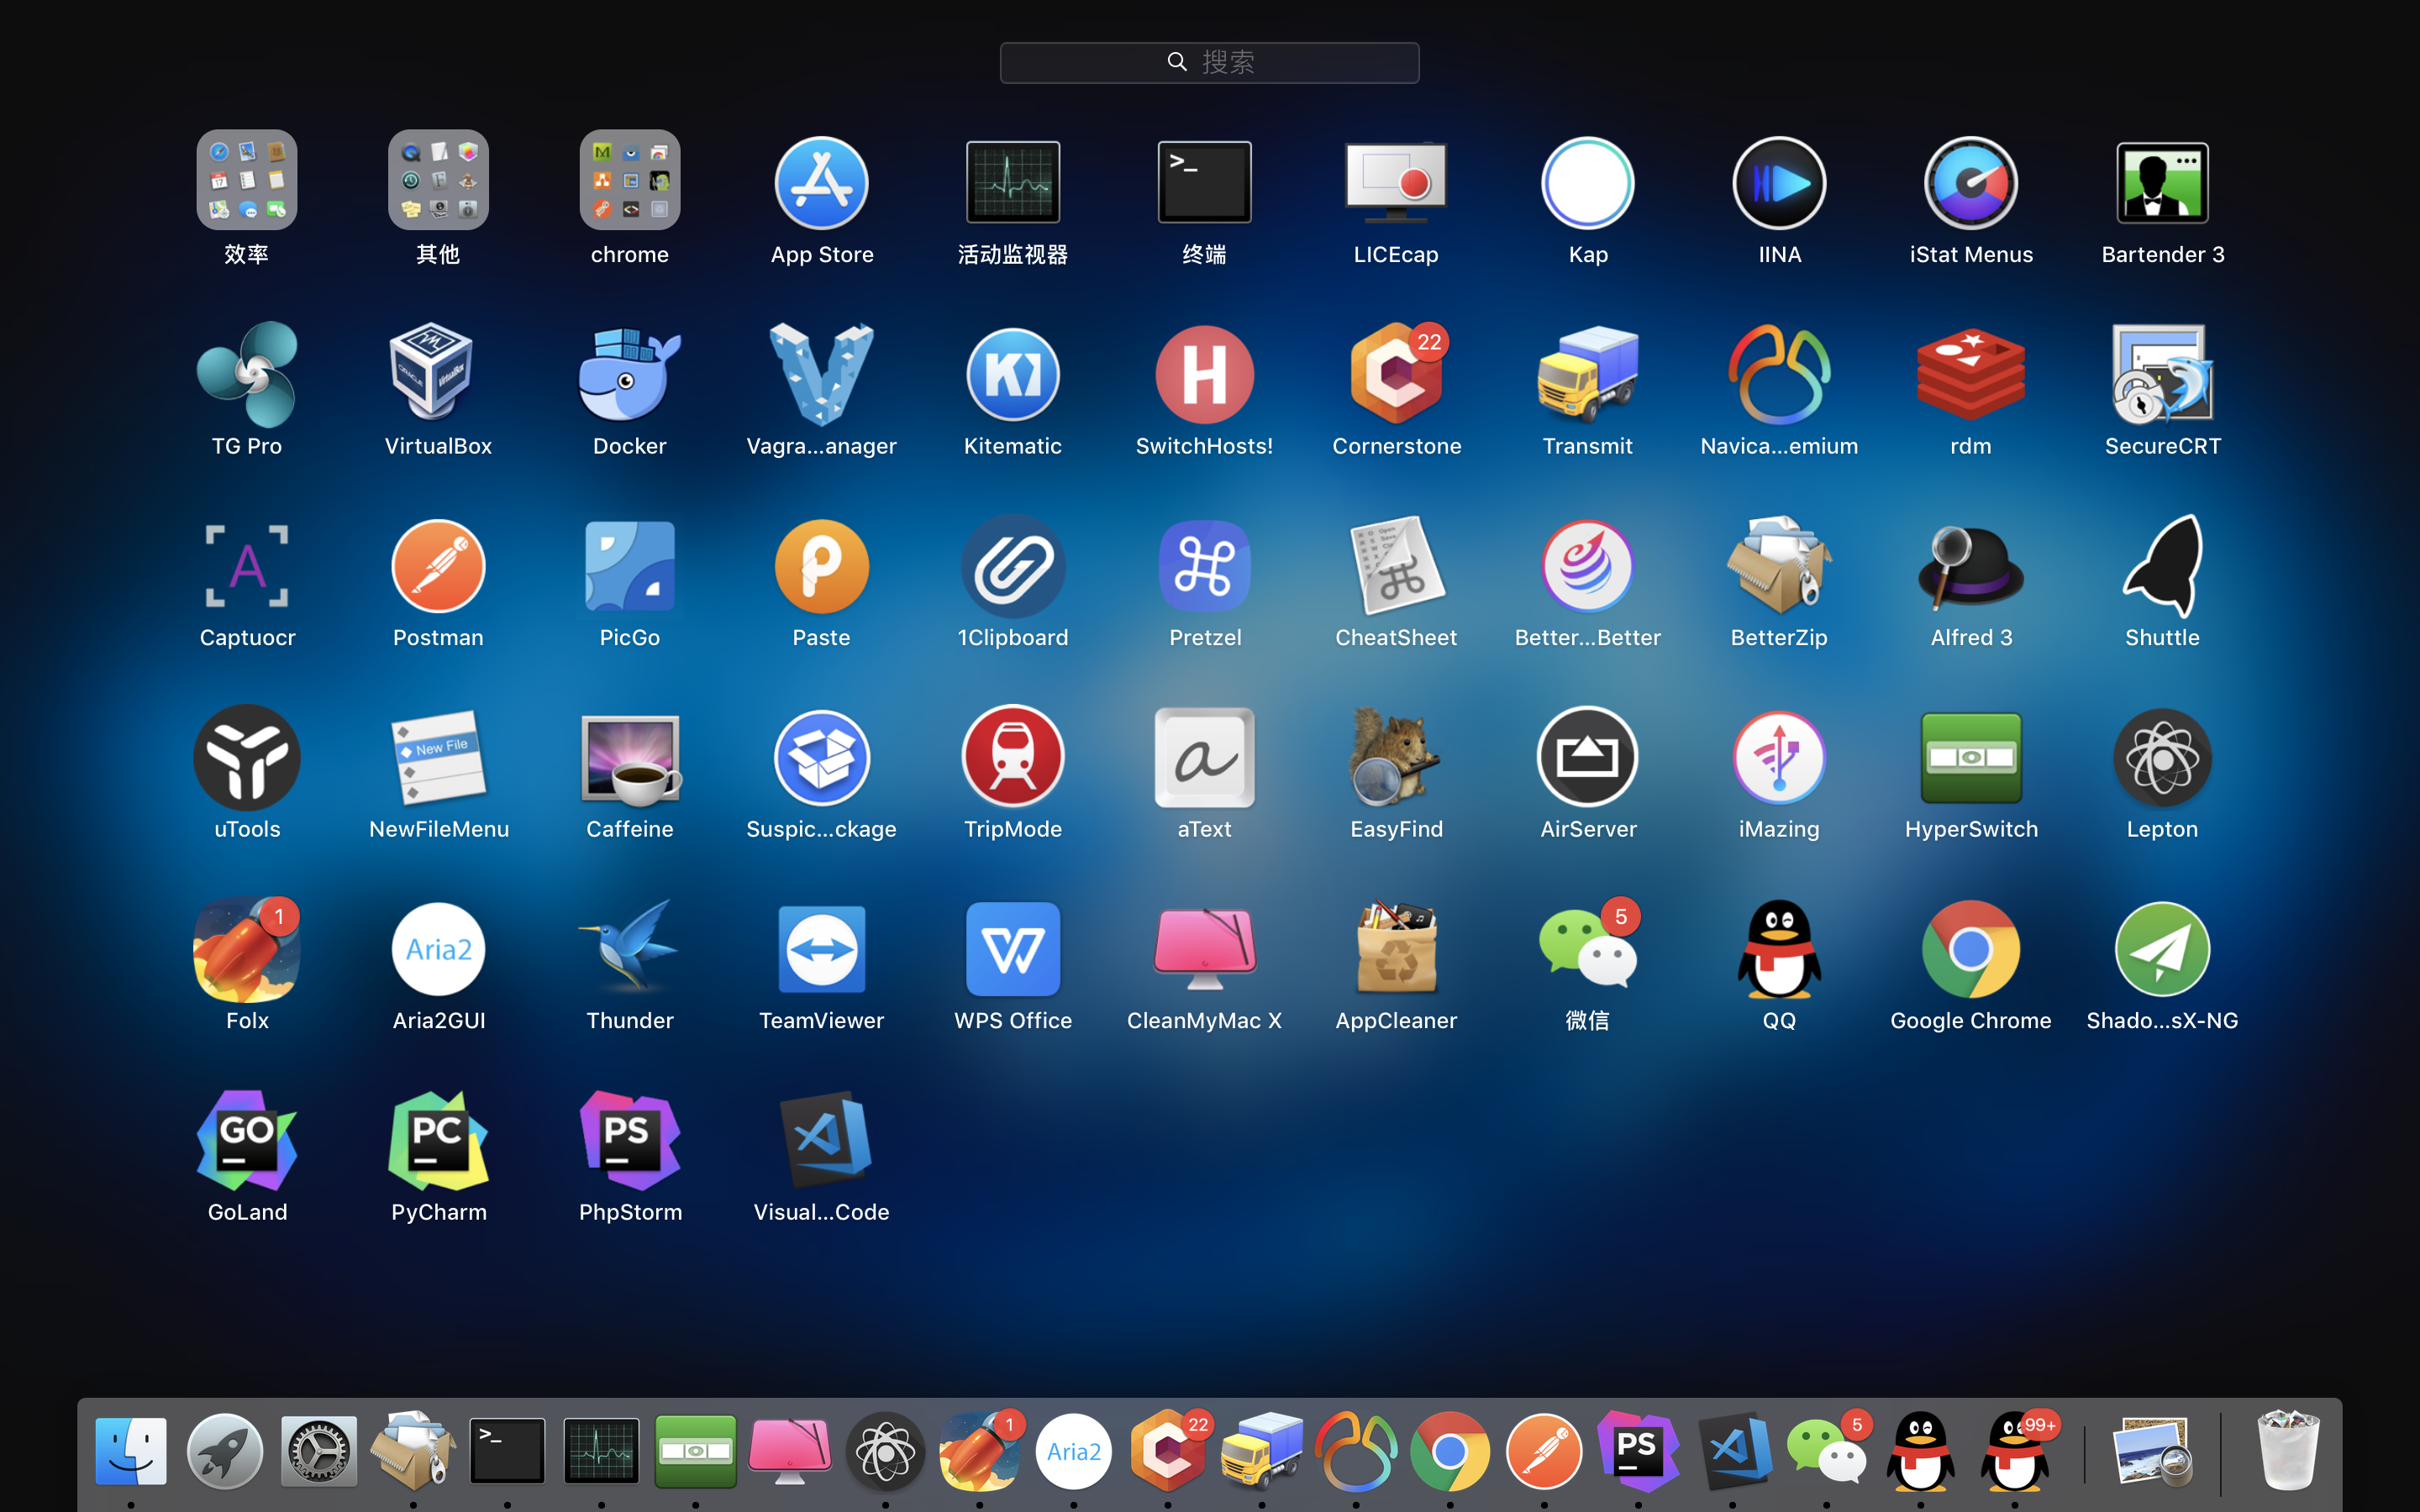Open Finder in the Dock
The height and width of the screenshot is (1512, 2420).
pos(131,1451)
